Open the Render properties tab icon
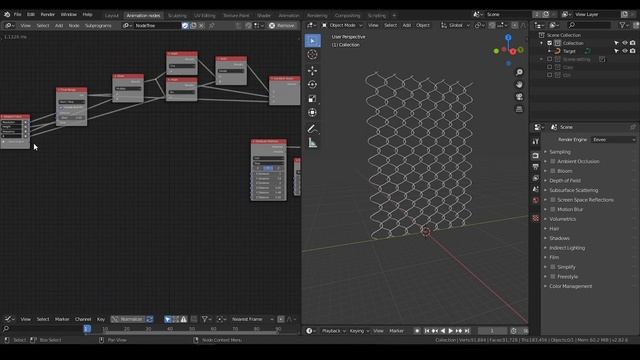The image size is (640, 360). click(536, 156)
